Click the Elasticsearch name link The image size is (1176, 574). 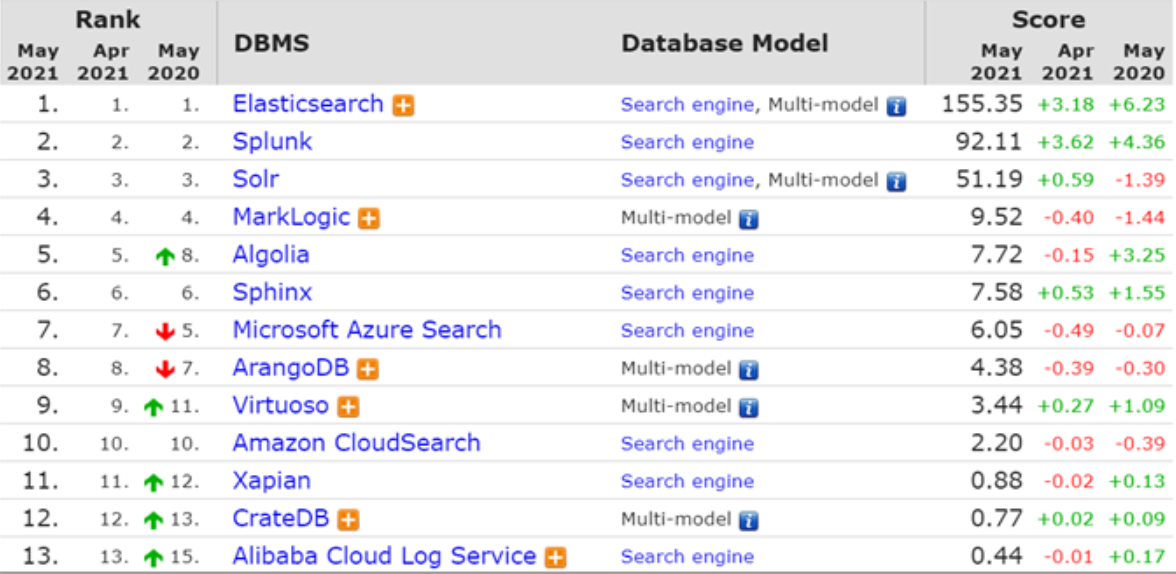[x=308, y=104]
